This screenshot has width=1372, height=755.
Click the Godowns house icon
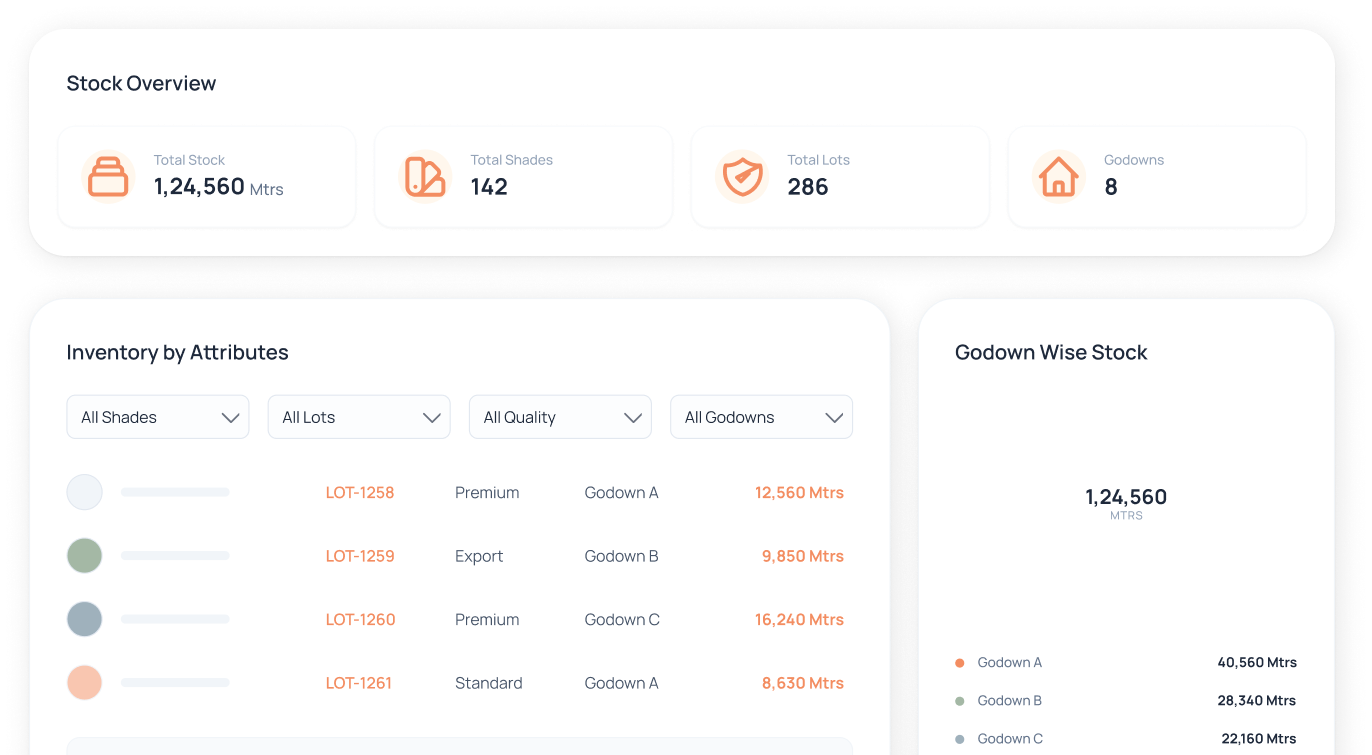1059,177
